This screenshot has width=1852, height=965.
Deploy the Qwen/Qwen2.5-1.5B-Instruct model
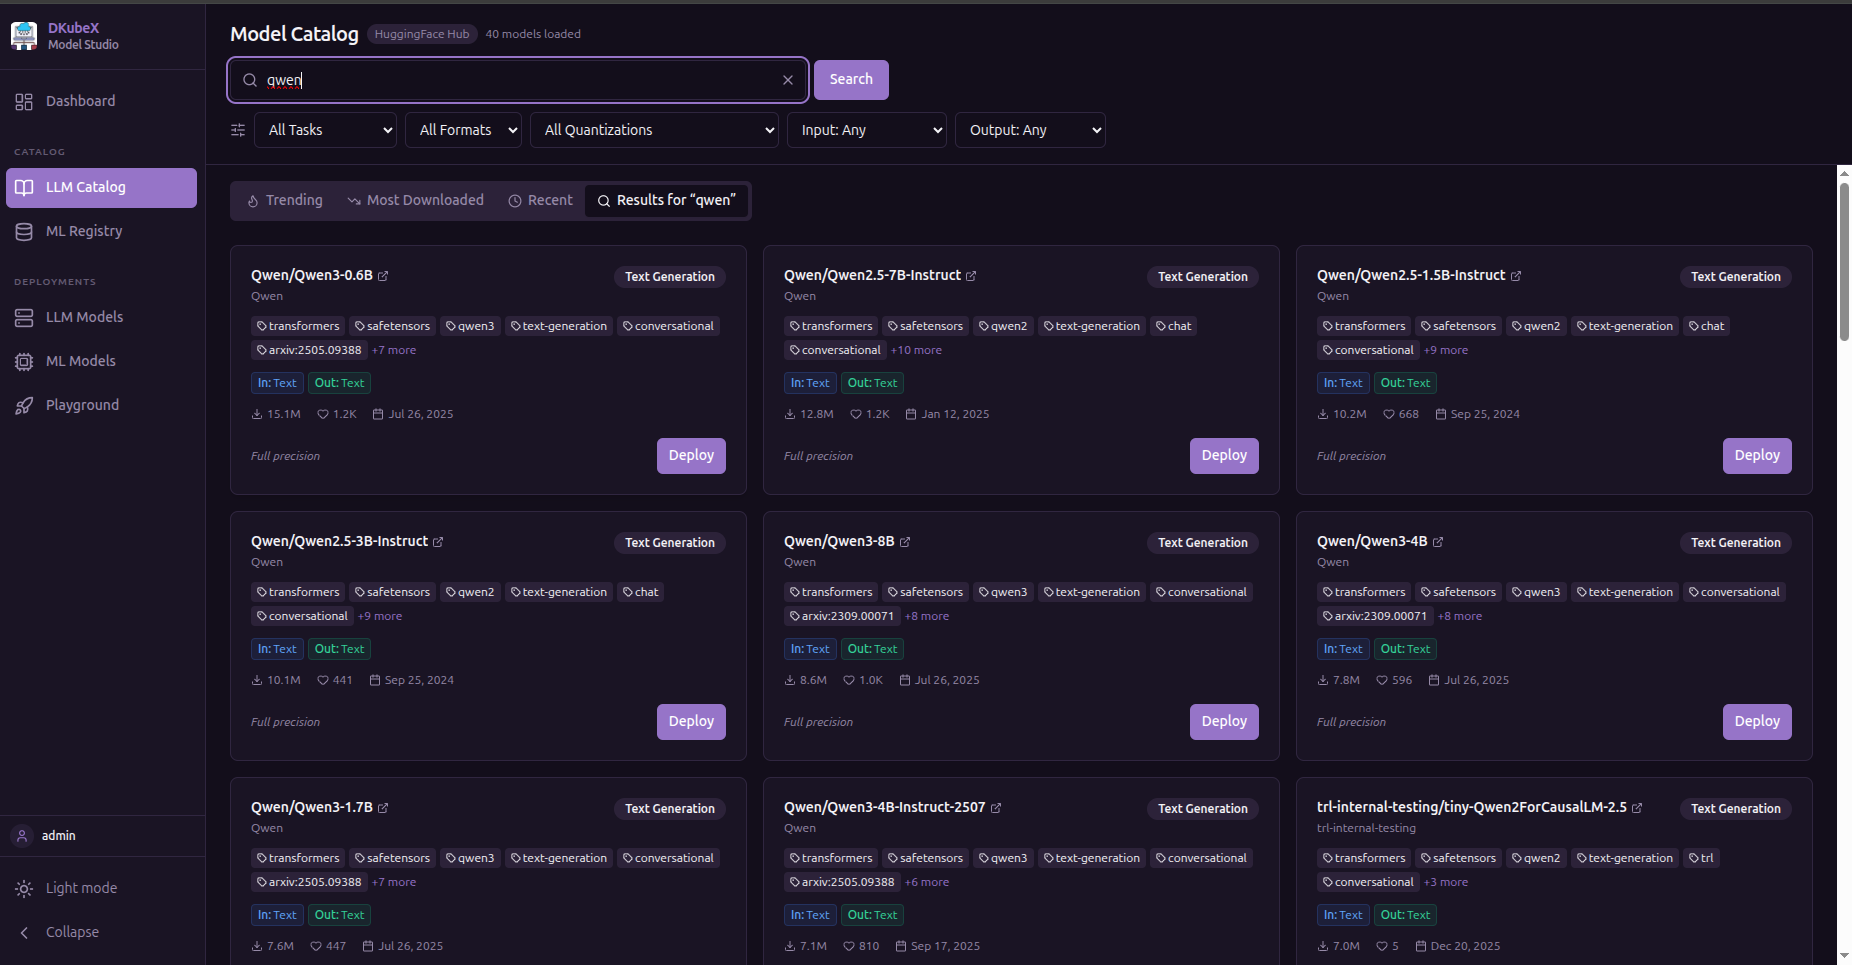1757,456
